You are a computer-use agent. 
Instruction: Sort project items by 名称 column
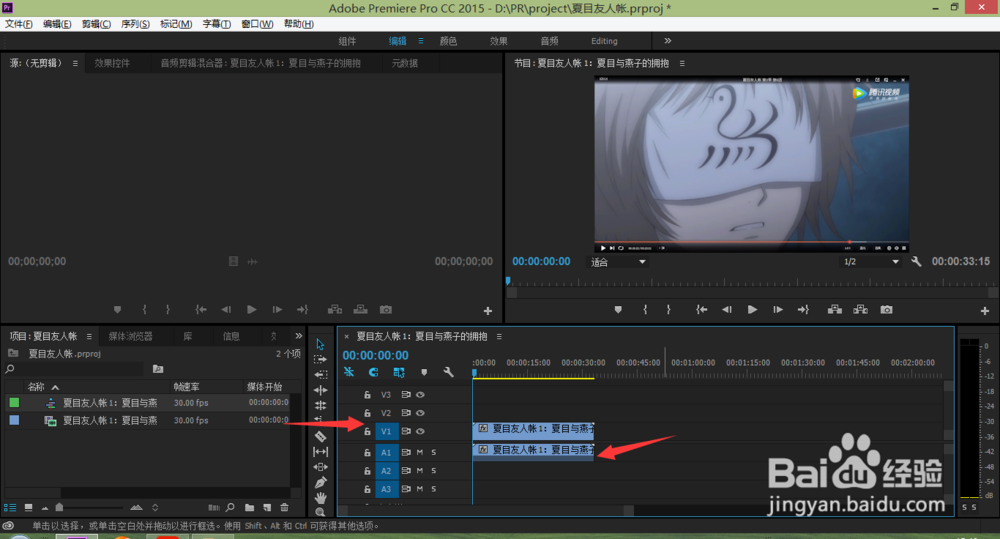(x=36, y=387)
